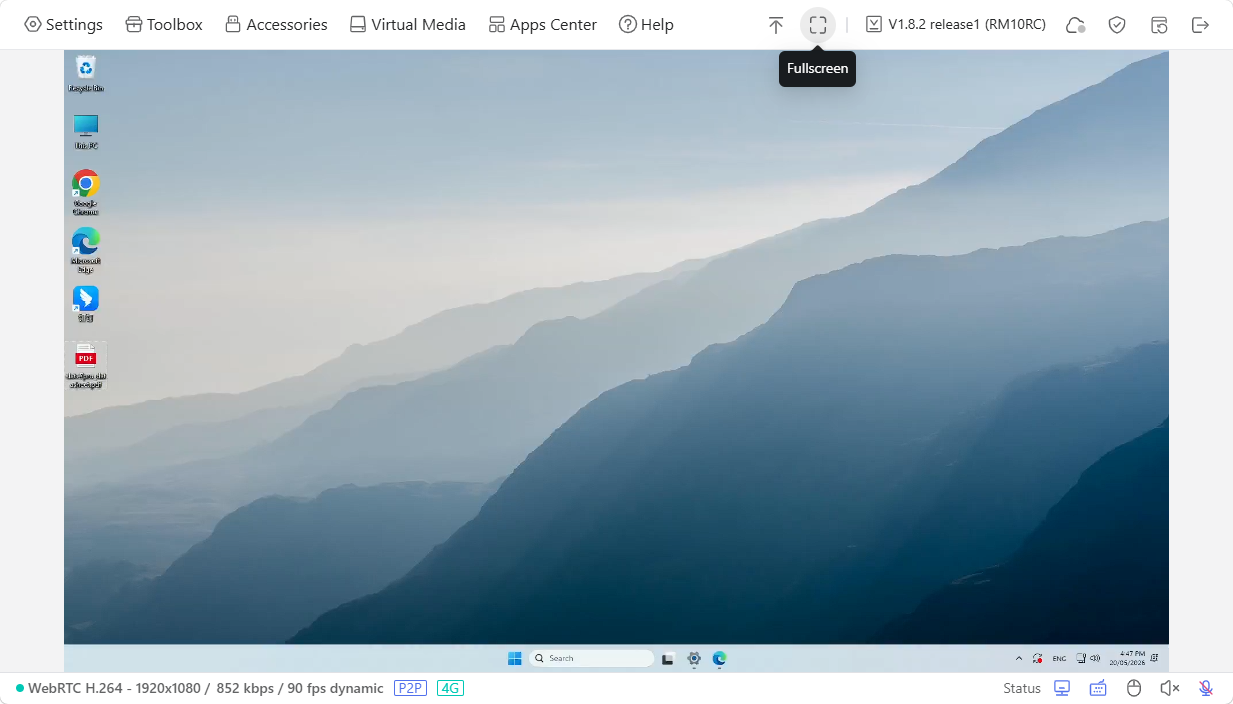Screen dimensions: 1233x704
Task: Click the mouse status icon
Action: (x=1134, y=688)
